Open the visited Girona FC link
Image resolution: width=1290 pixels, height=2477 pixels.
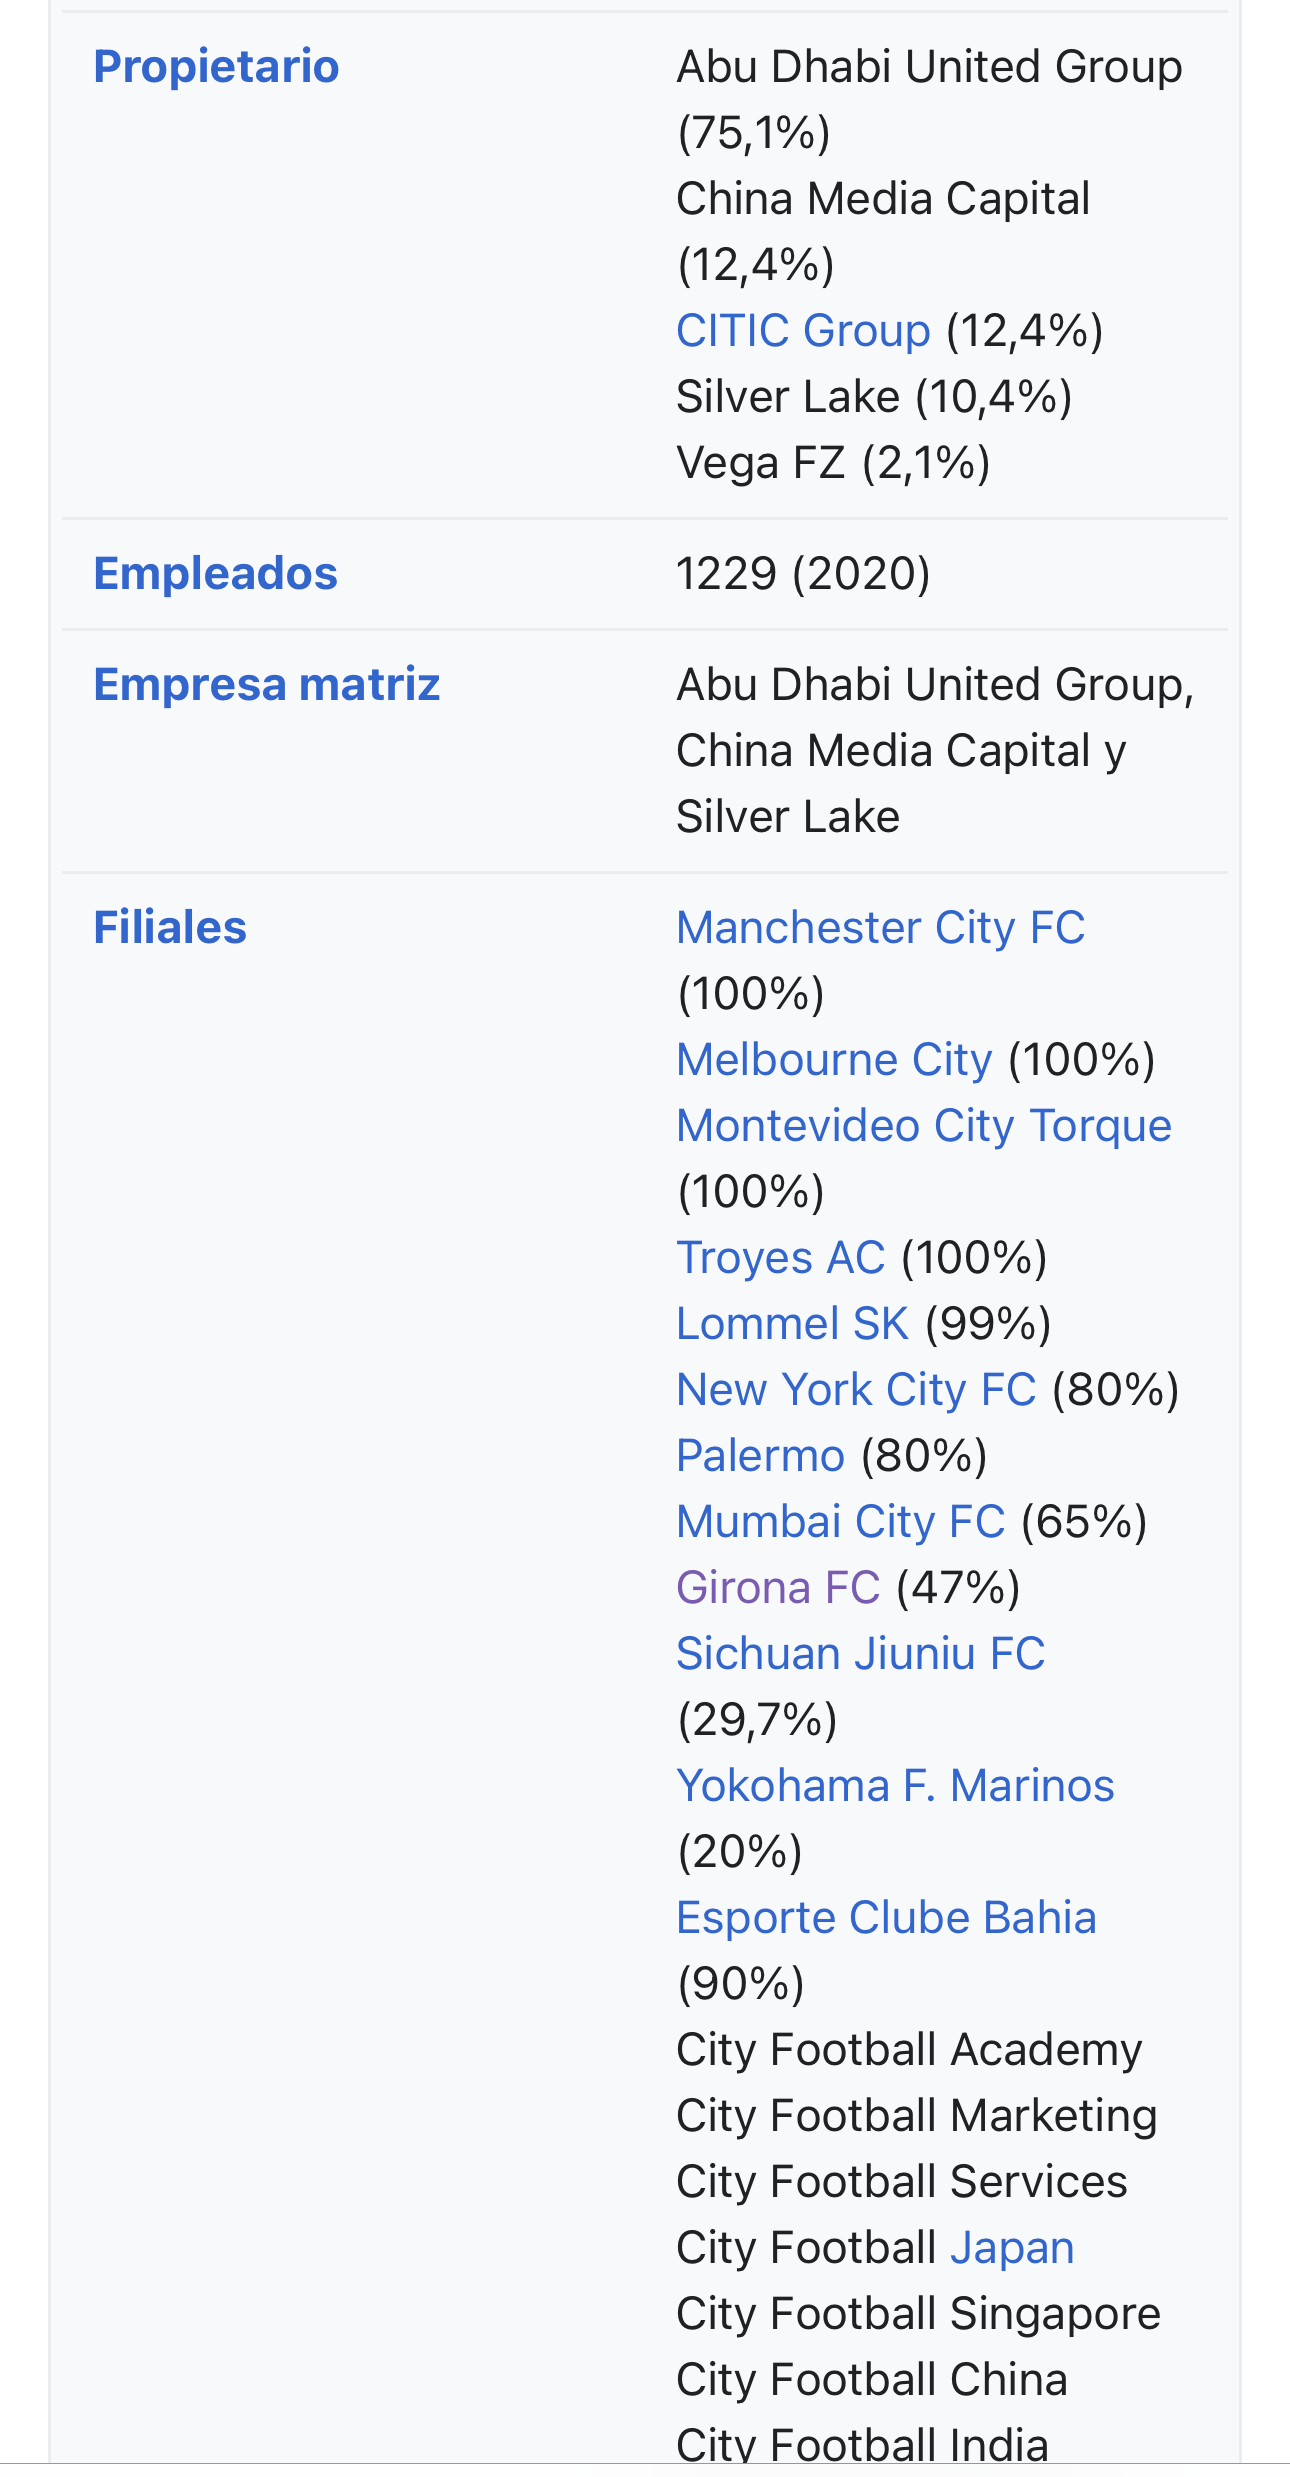click(x=779, y=1588)
